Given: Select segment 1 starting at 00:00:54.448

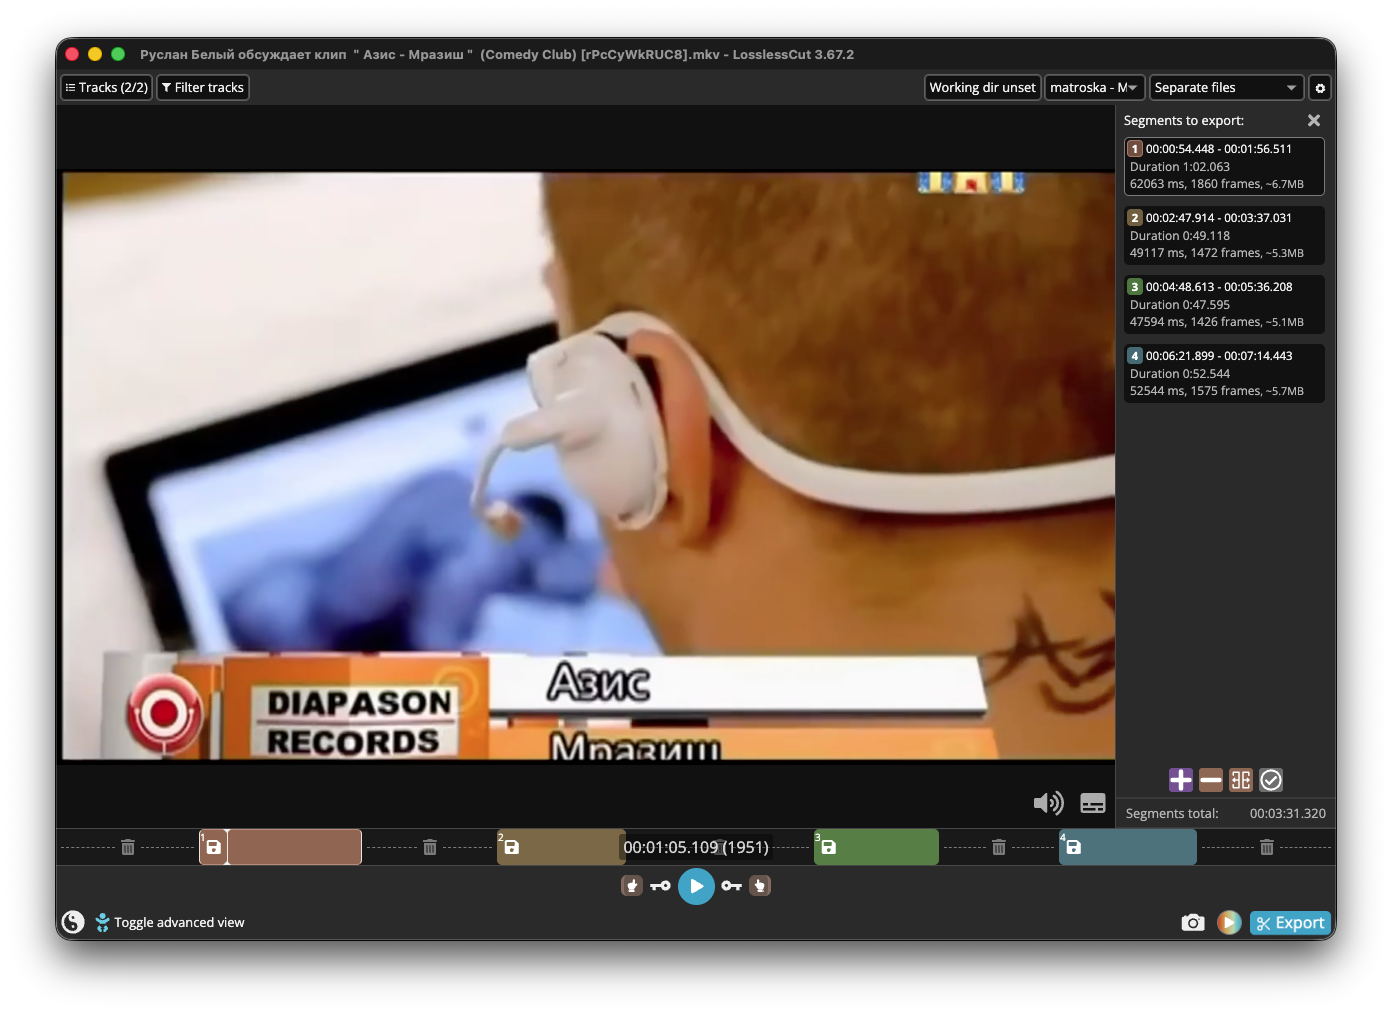Looking at the screenshot, I should 1224,166.
